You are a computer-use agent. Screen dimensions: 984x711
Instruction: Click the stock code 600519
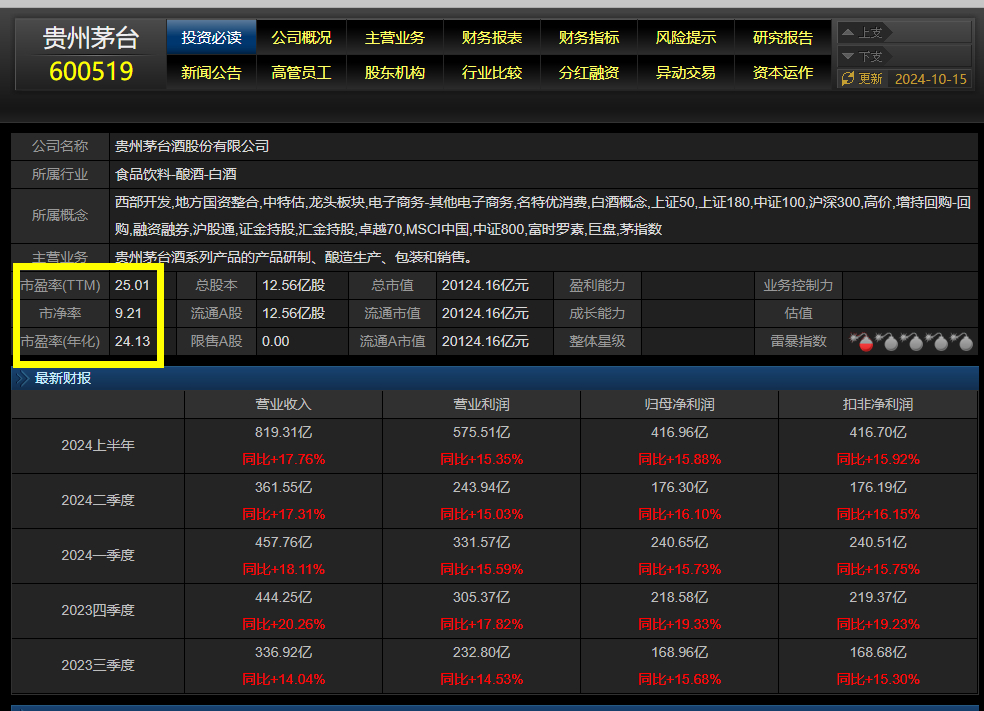click(x=91, y=72)
